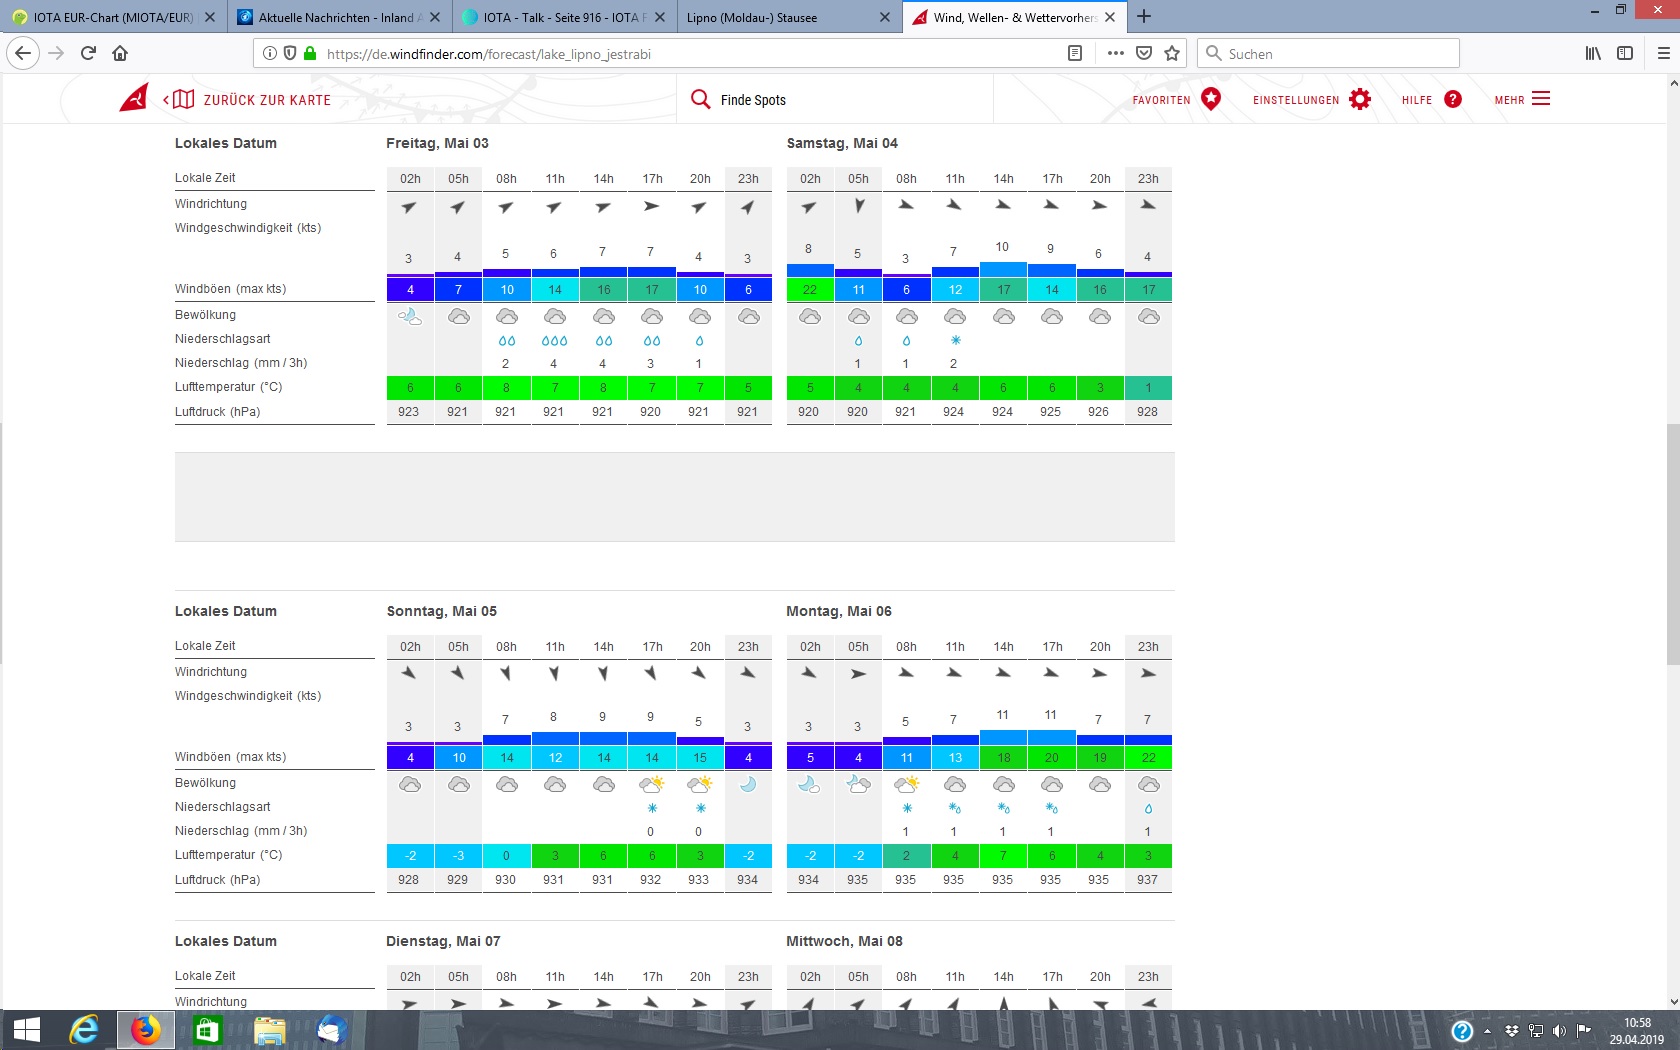
Task: Open page actions three-dots menu
Action: pyautogui.click(x=1115, y=54)
